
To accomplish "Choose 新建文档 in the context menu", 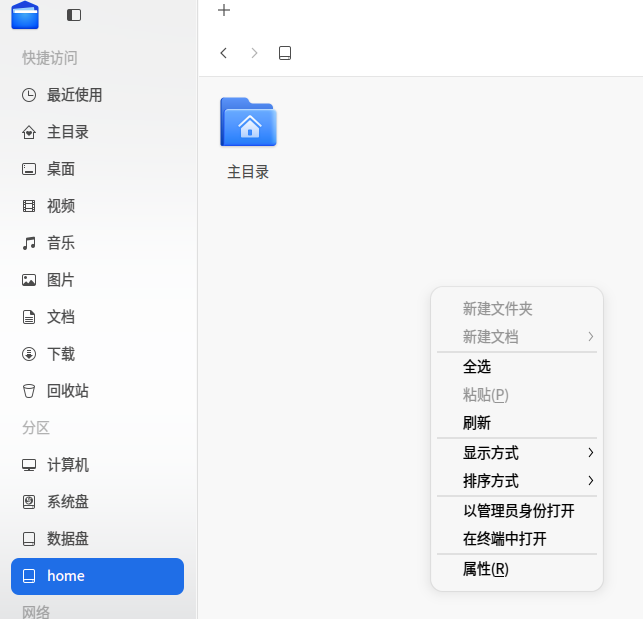I will tap(517, 337).
